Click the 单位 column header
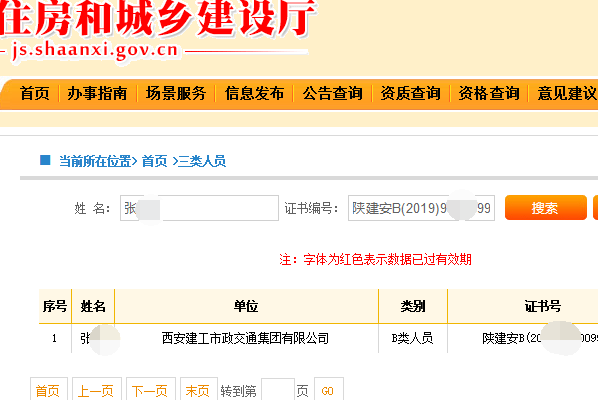The image size is (598, 400). 246,306
